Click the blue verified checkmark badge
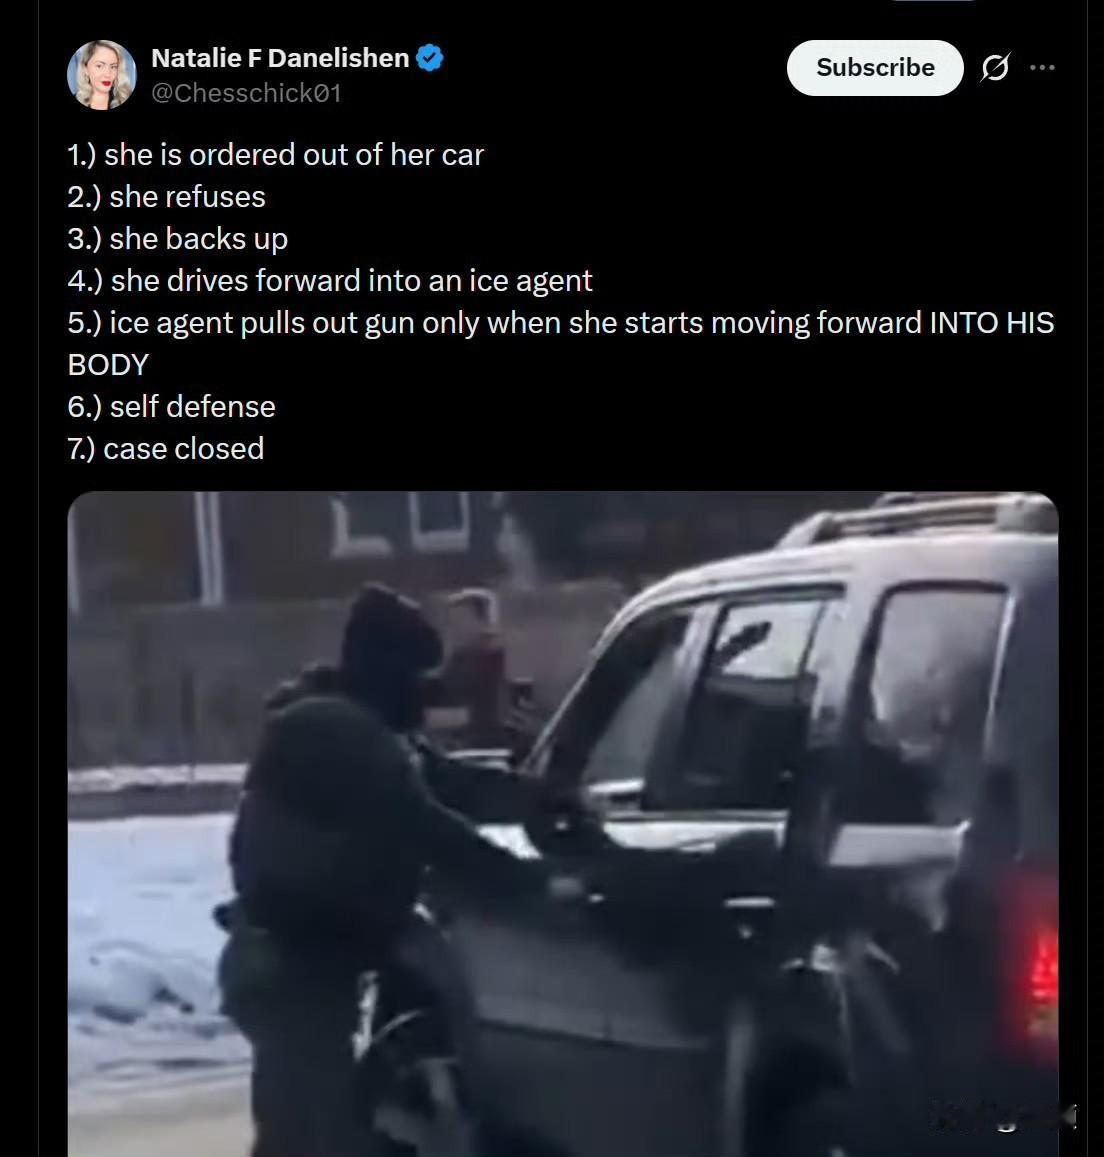1104x1157 pixels. point(429,58)
